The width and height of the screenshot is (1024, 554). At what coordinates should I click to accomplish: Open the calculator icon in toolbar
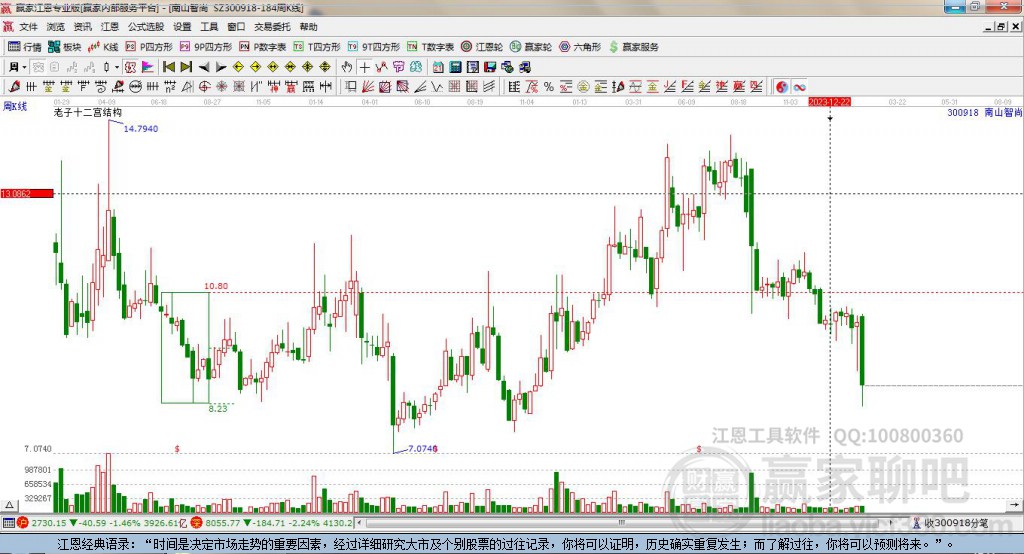456,67
